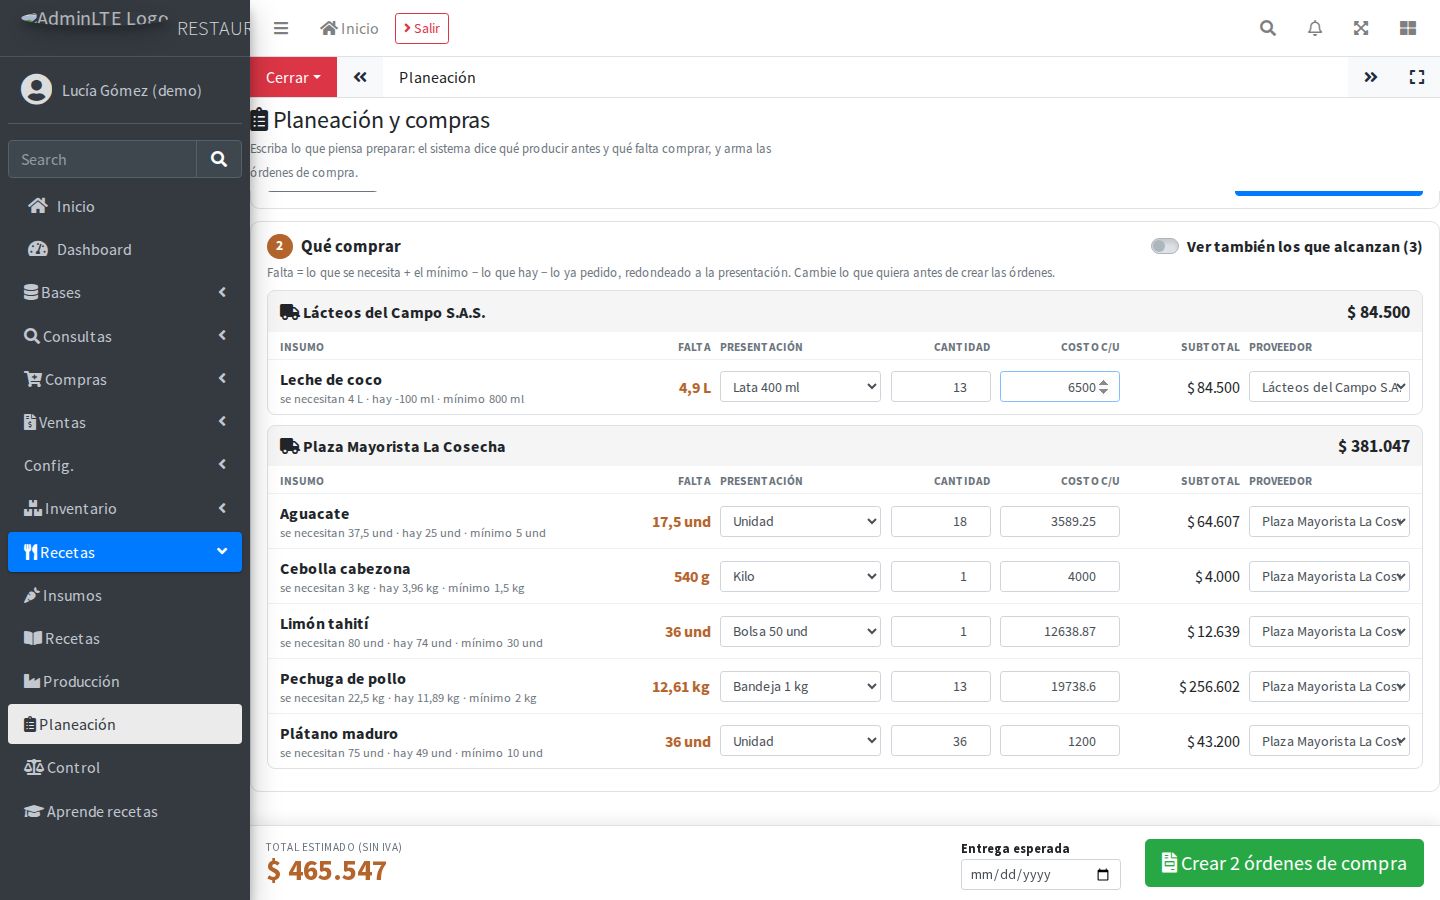Viewport: 1440px width, 900px height.
Task: Click 'Crear 2 órdenes de compra' button
Action: point(1284,863)
